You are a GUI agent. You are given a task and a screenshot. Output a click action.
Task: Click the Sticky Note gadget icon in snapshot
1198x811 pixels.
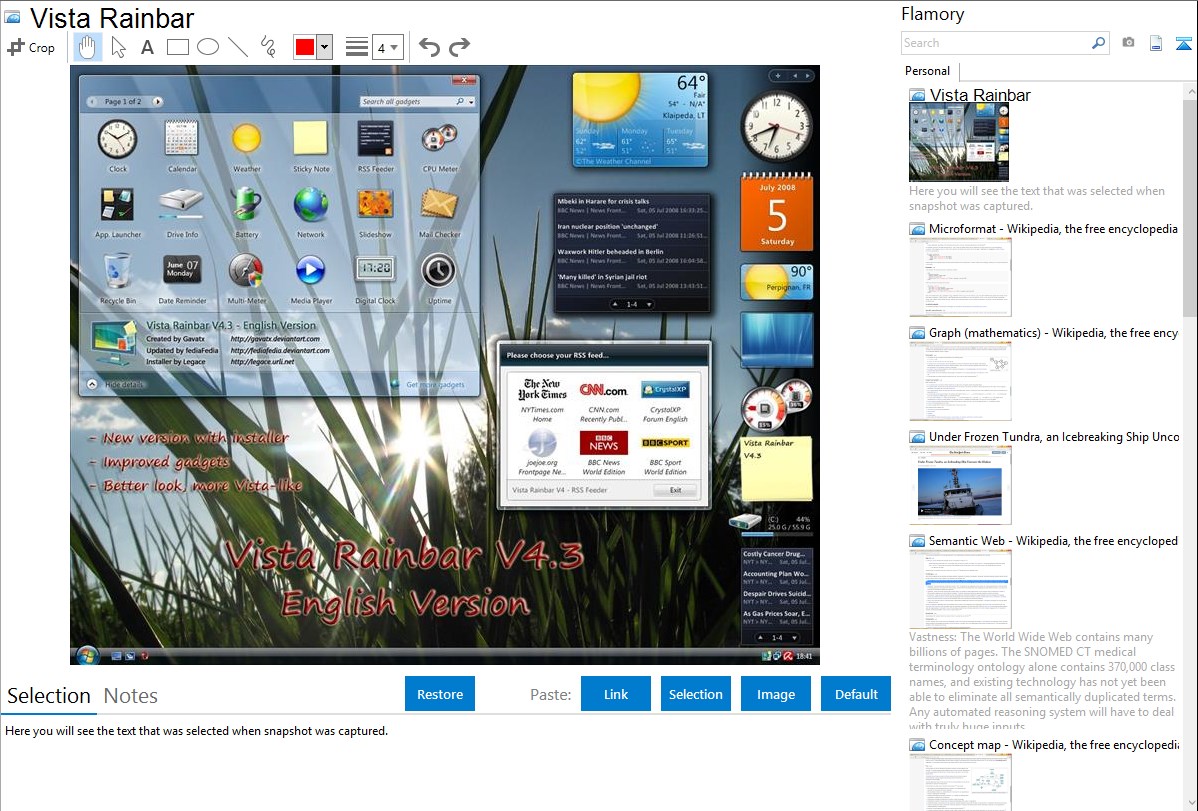click(311, 138)
